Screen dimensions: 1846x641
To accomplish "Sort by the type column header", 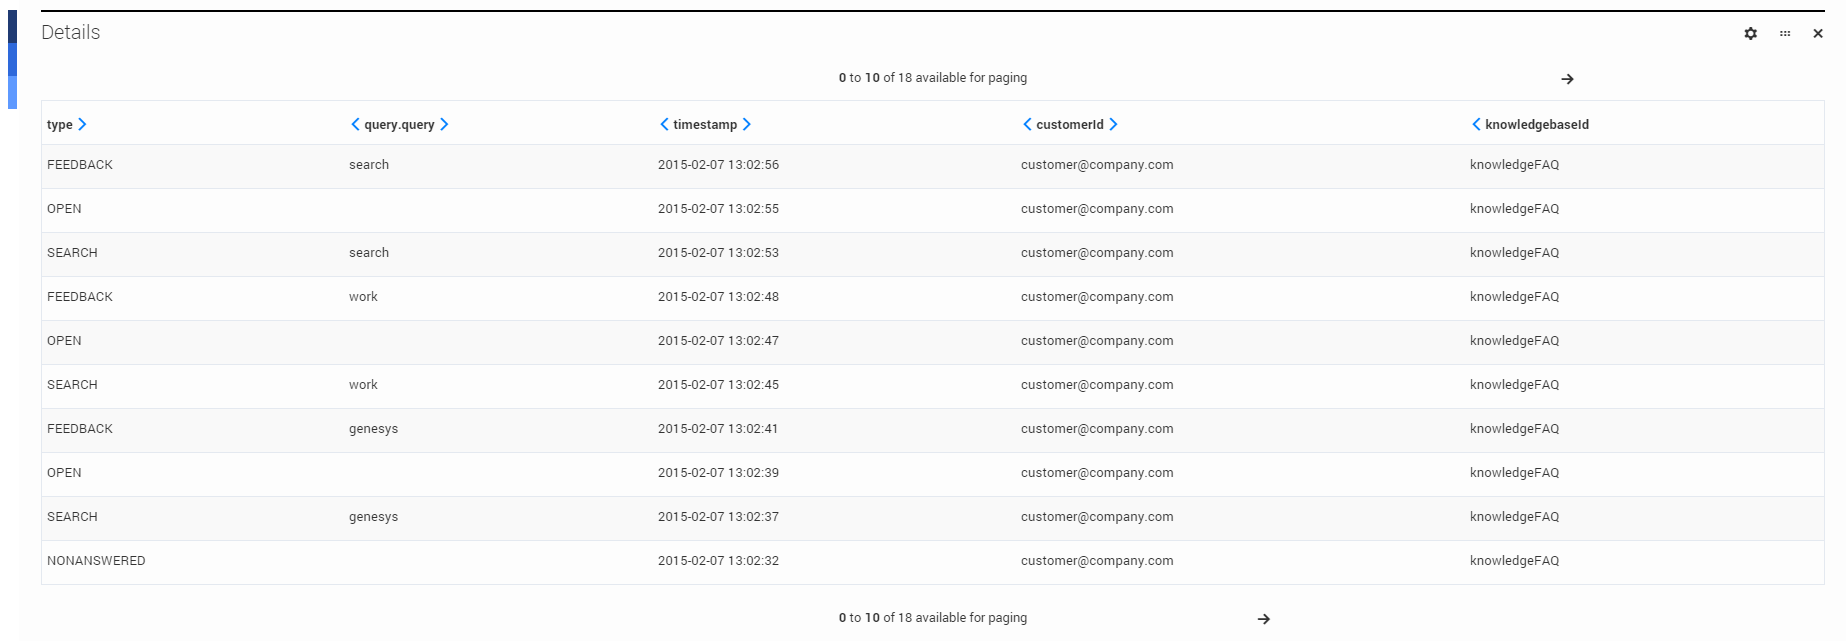I will 59,125.
